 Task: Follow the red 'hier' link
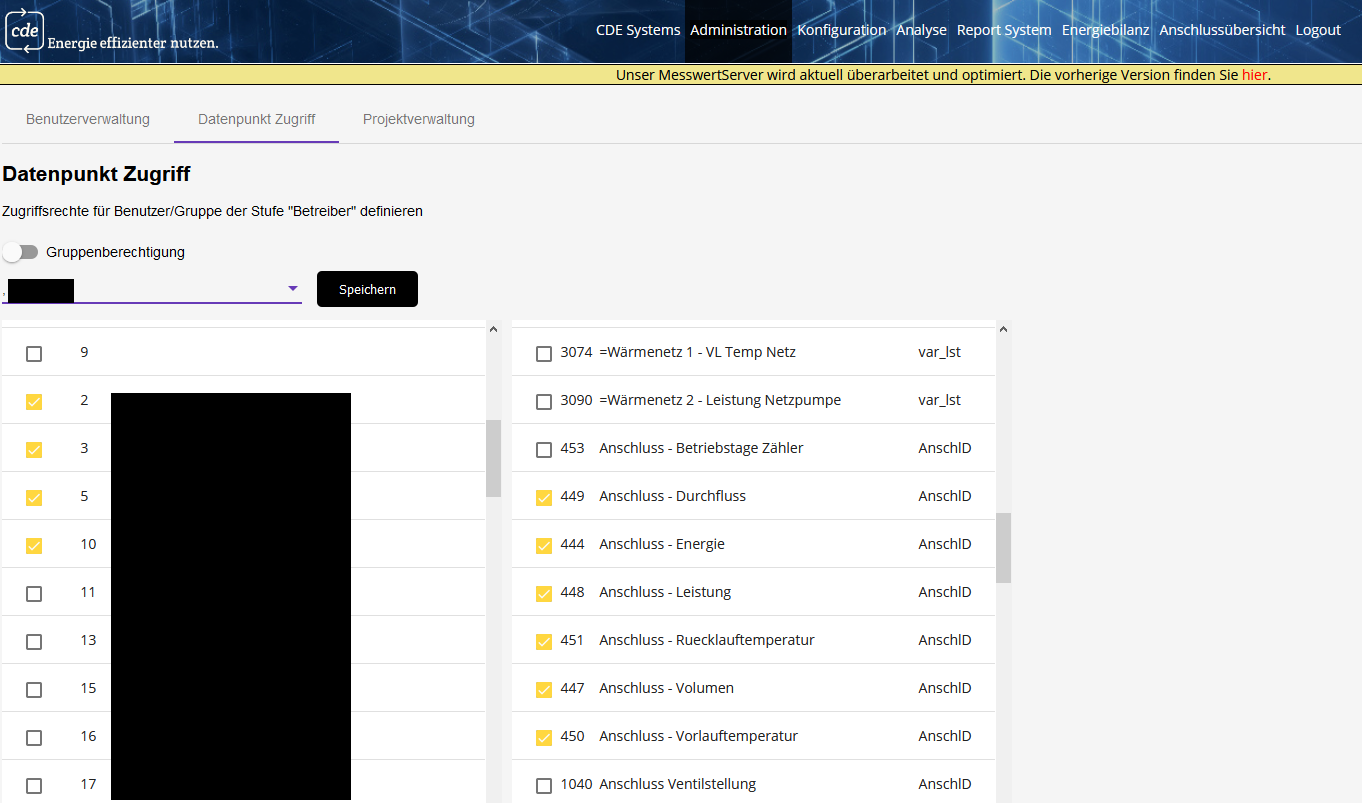(x=1254, y=75)
